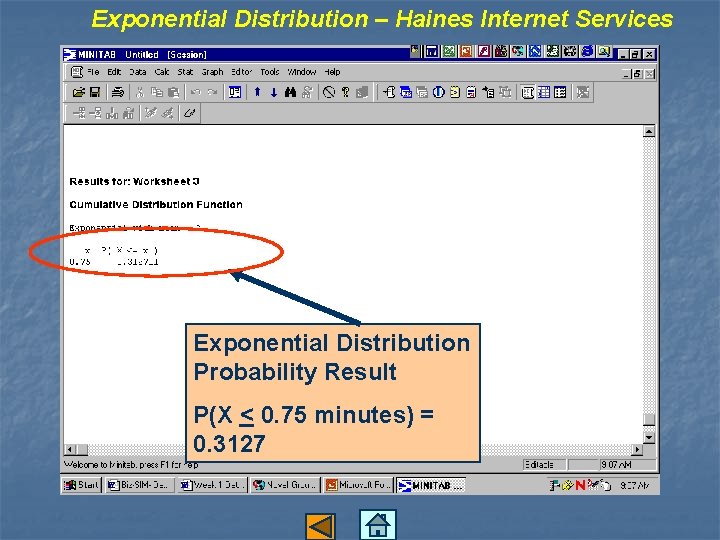Click the MINITAB session menu icon beside File
The width and height of the screenshot is (720, 540).
click(77, 72)
